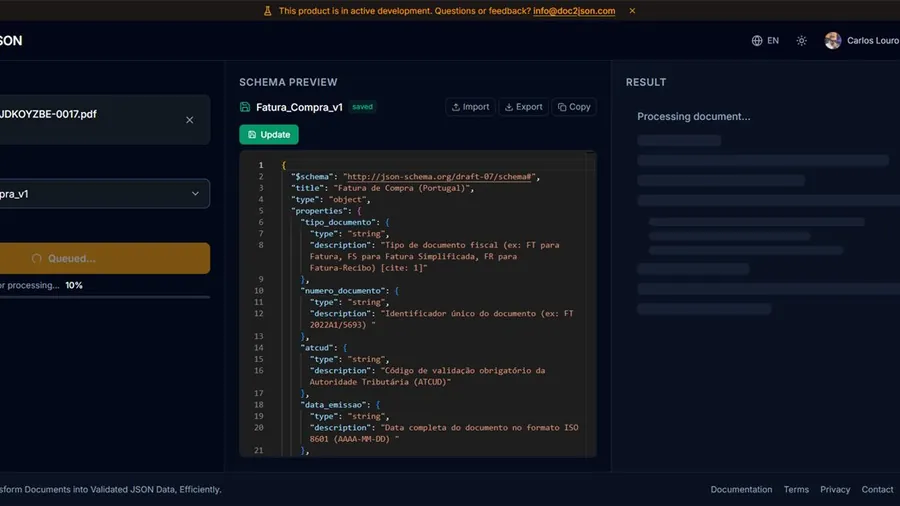Image resolution: width=900 pixels, height=506 pixels.
Task: Click line number 5 in editor gutter
Action: pyautogui.click(x=261, y=211)
